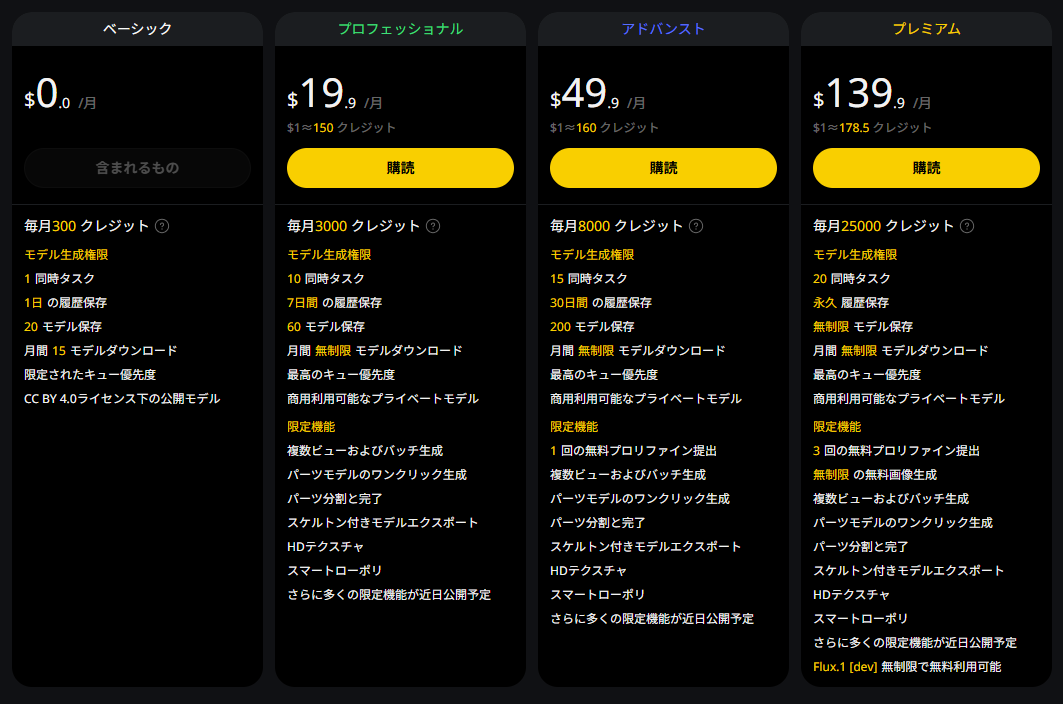This screenshot has width=1063, height=704.
Task: Click the $1≈178.5 クレジット rate text
Action: (872, 127)
